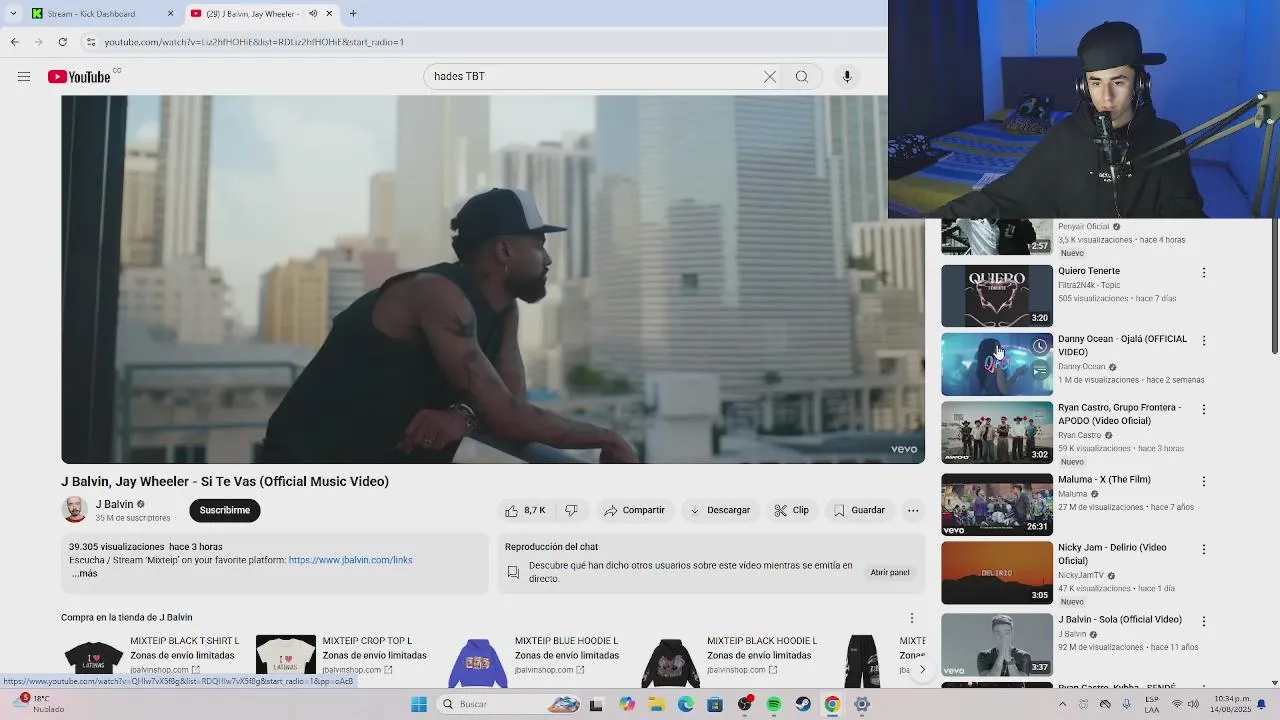Open Spotify from the taskbar
This screenshot has height=720, width=1280.
coord(774,704)
